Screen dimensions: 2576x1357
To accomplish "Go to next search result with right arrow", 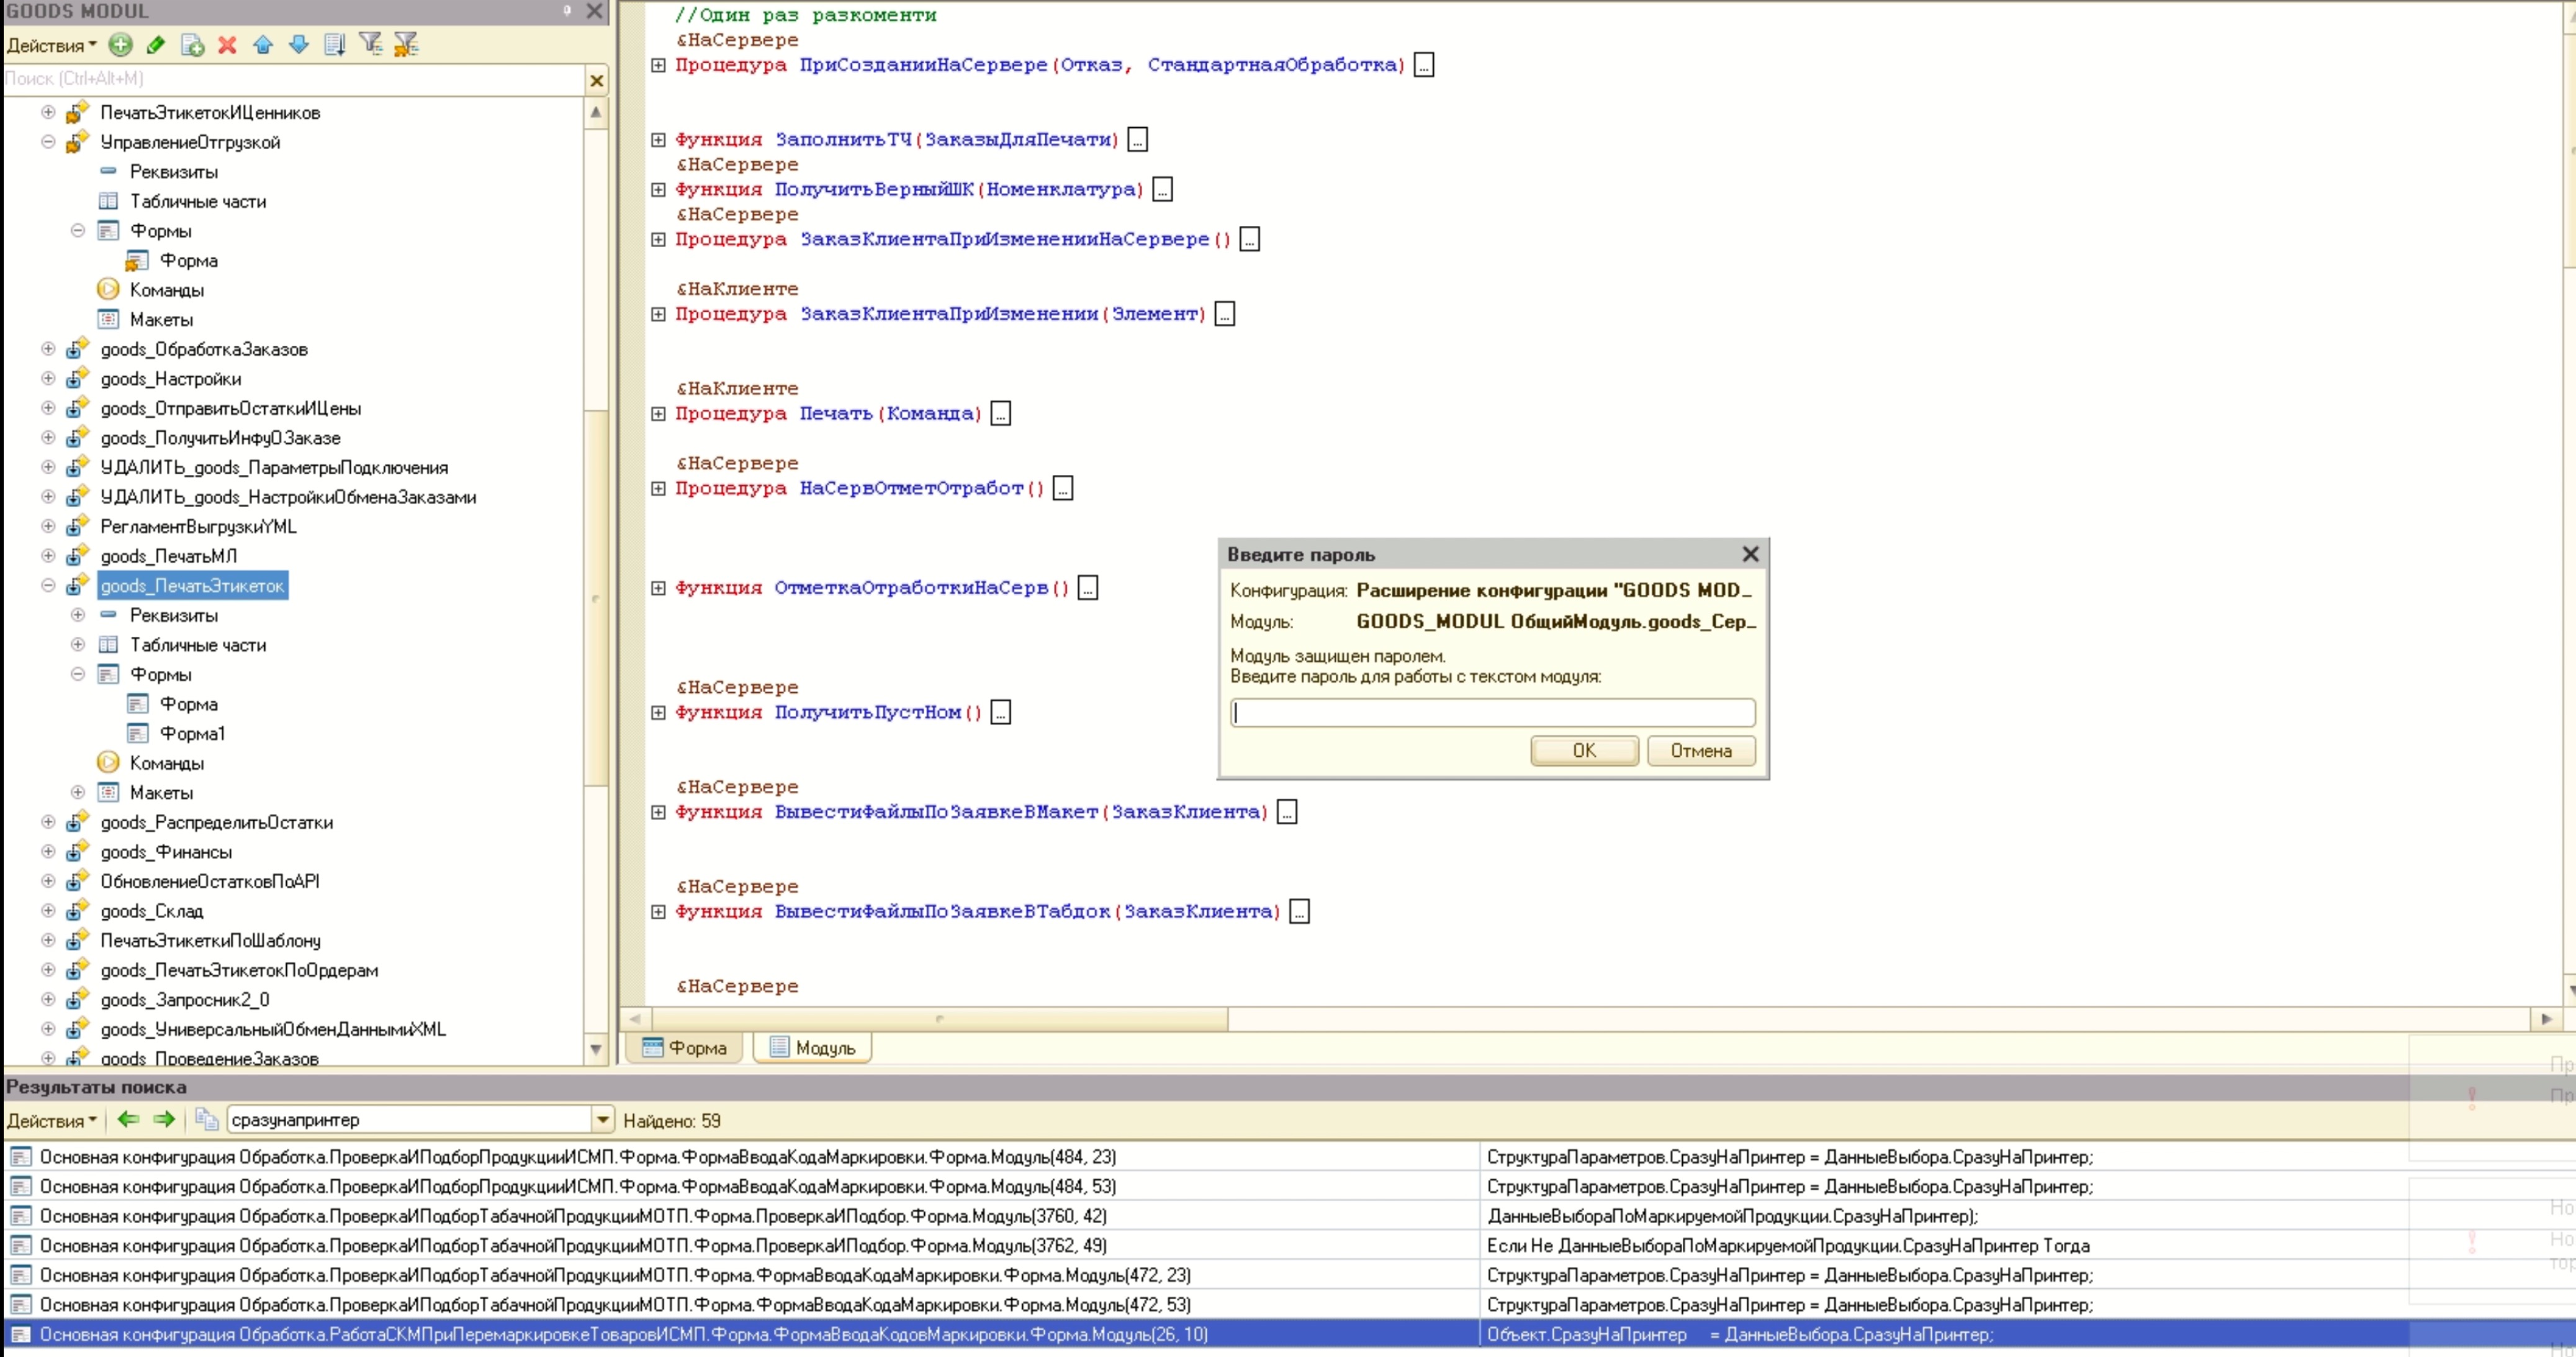I will pos(164,1119).
